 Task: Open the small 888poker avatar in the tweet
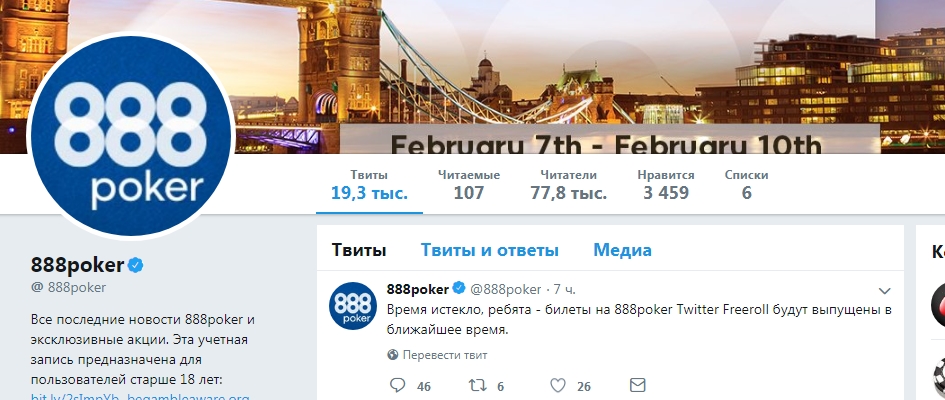(353, 306)
